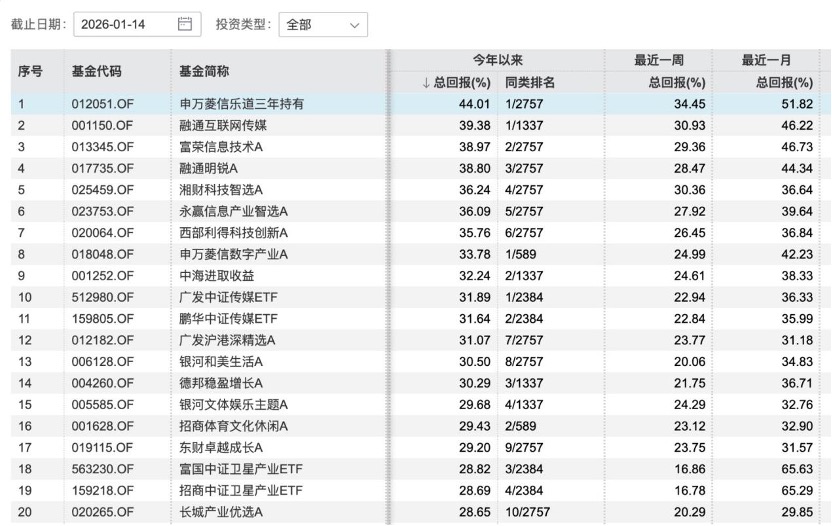Click the 基金代码 column header
This screenshot has width=832, height=526.
(98, 71)
